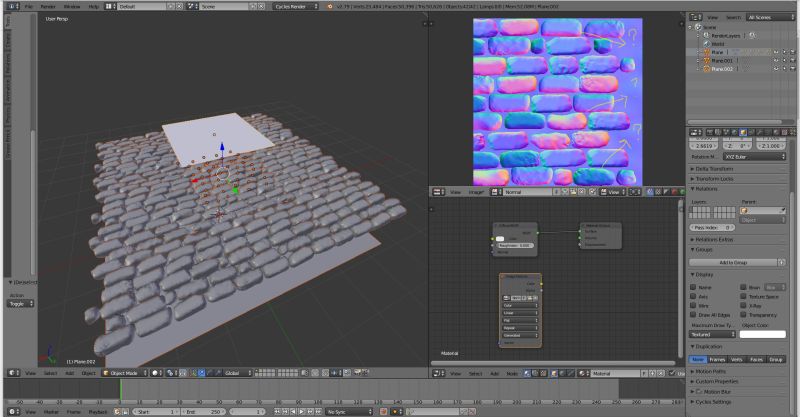Expand the Delta Transform panel
The image size is (800, 417).
(x=714, y=169)
